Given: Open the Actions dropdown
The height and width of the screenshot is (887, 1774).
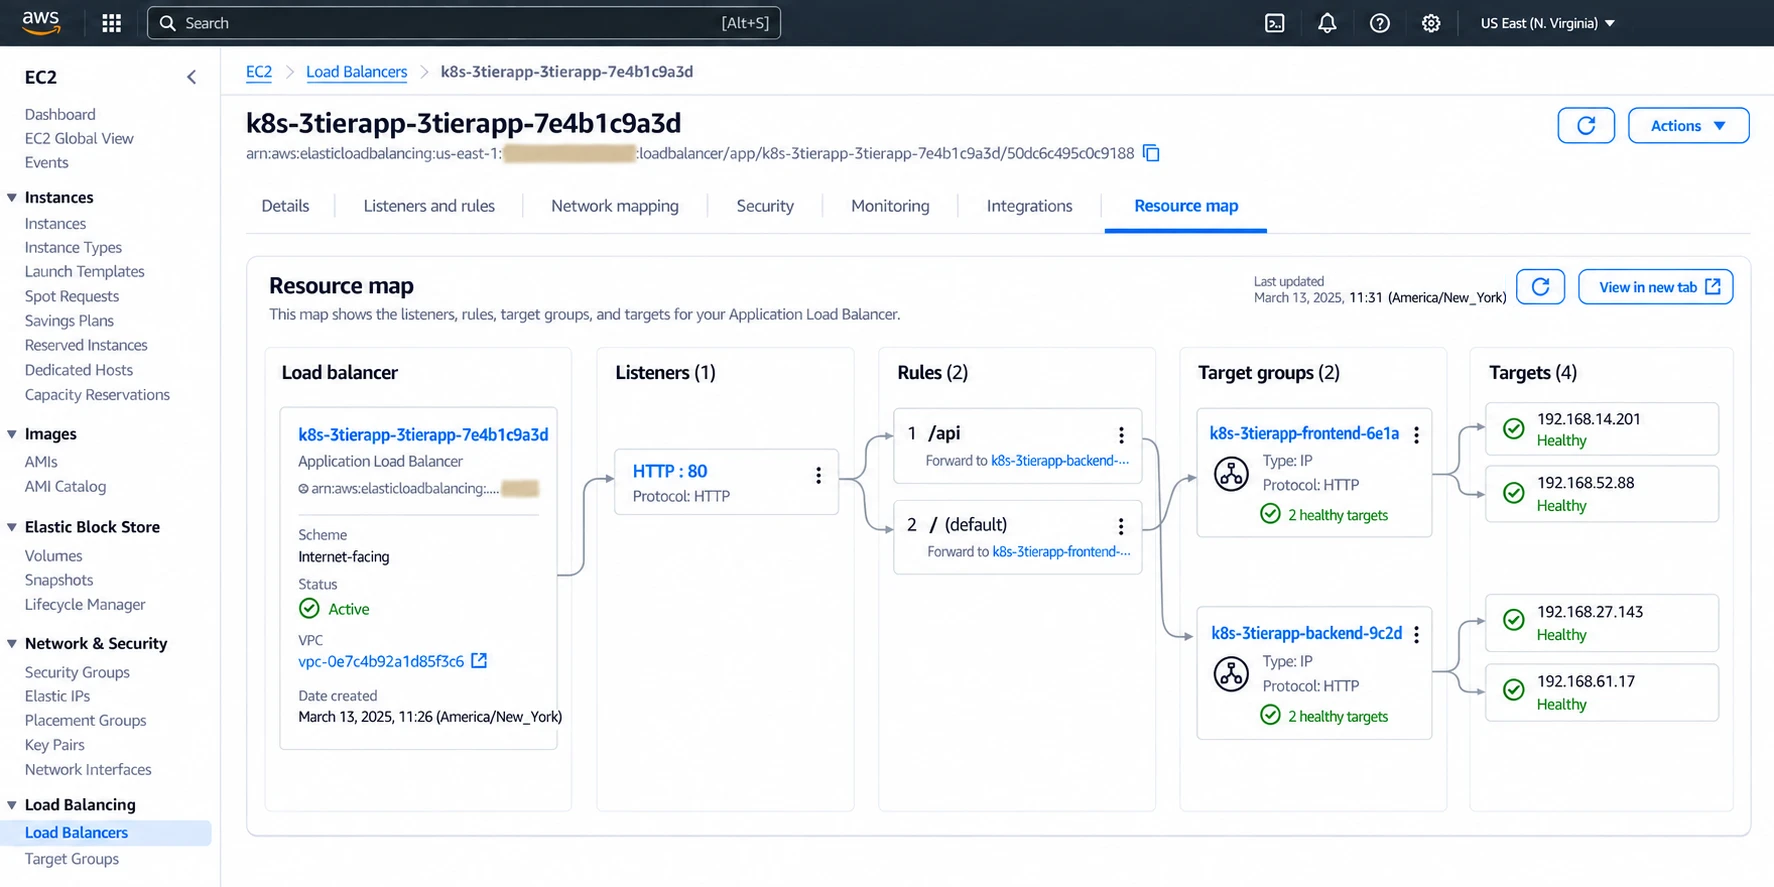Looking at the screenshot, I should [1688, 125].
